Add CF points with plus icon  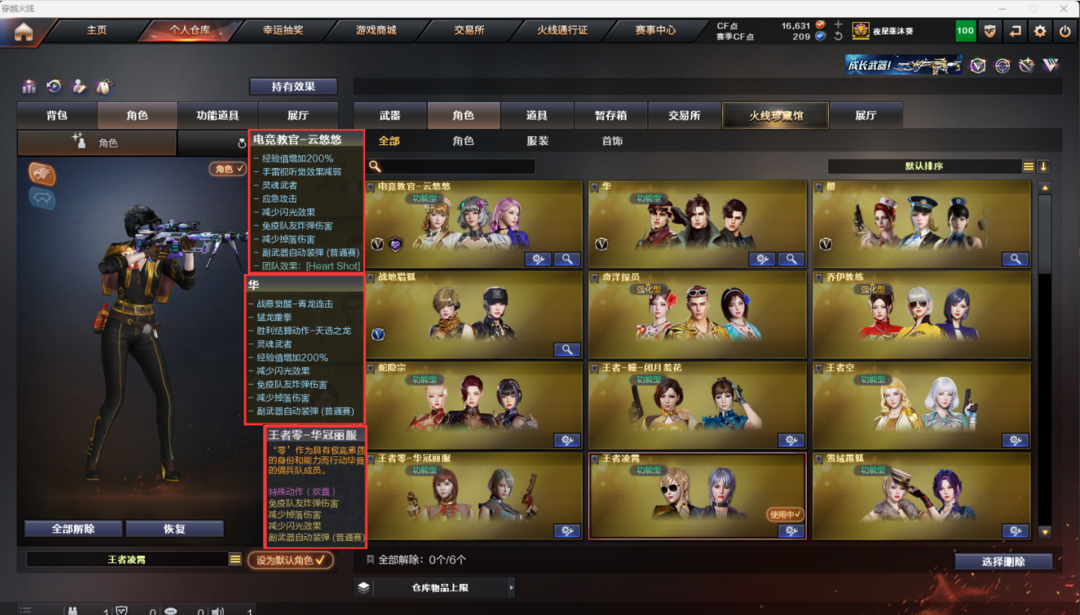pos(838,25)
